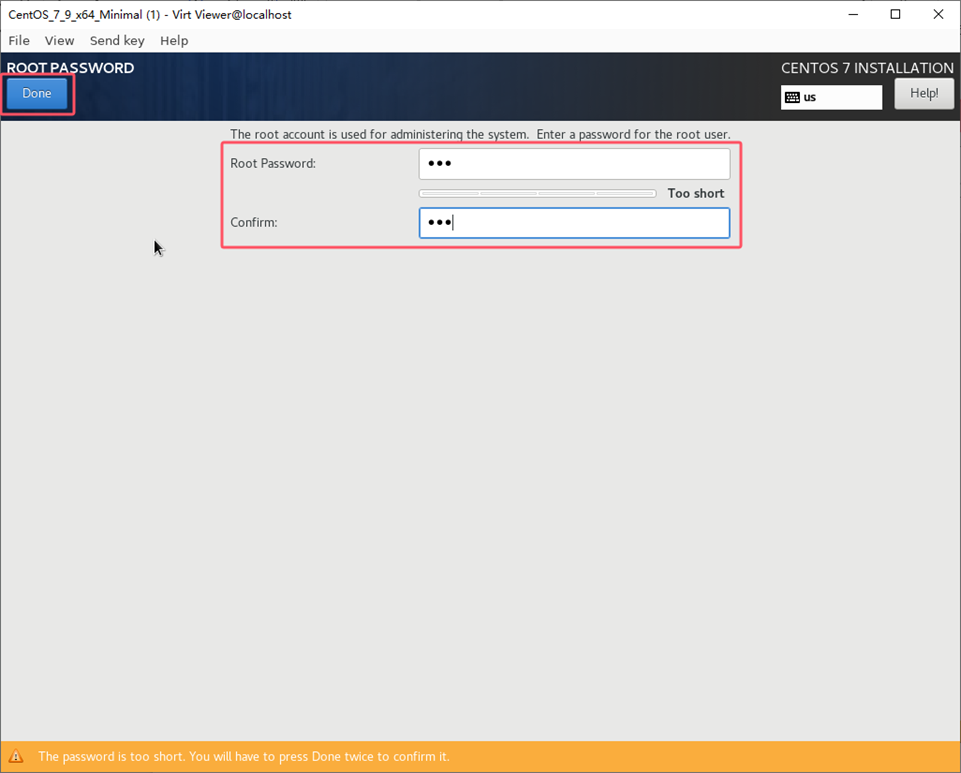Screen dimensions: 961x773
Task: Focus the Confirm password input field
Action: (574, 223)
